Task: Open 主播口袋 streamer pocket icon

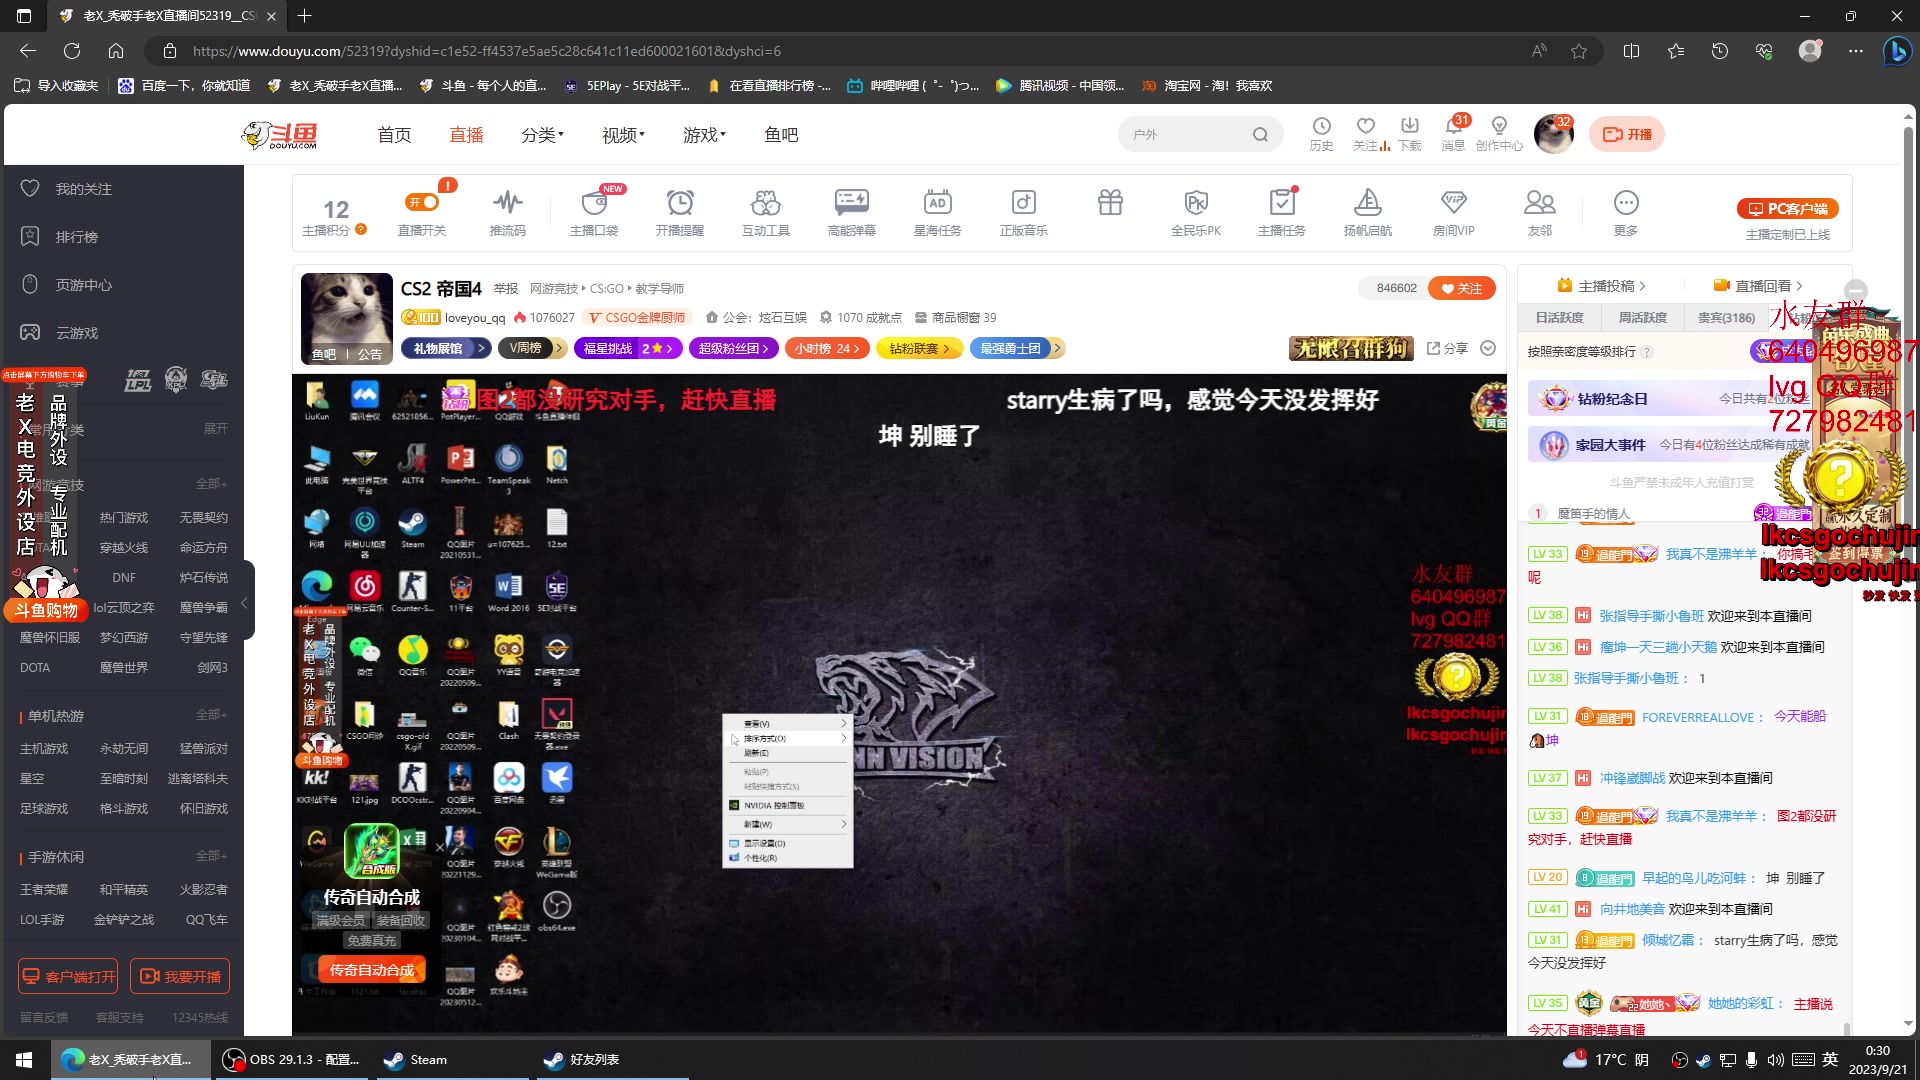Action: point(594,212)
